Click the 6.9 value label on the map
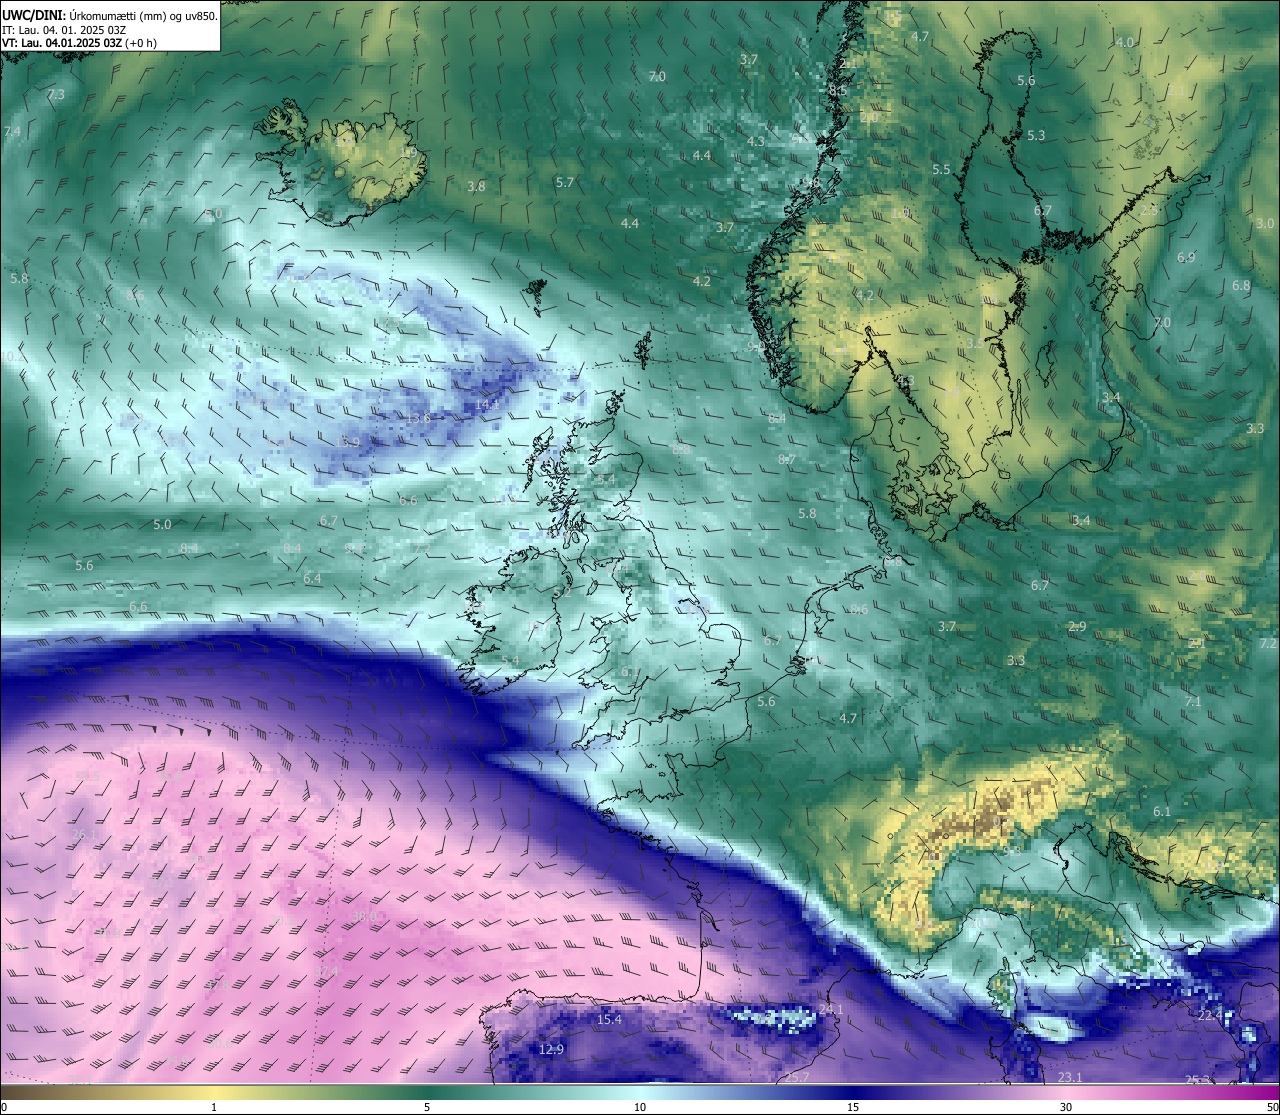 click(1186, 258)
